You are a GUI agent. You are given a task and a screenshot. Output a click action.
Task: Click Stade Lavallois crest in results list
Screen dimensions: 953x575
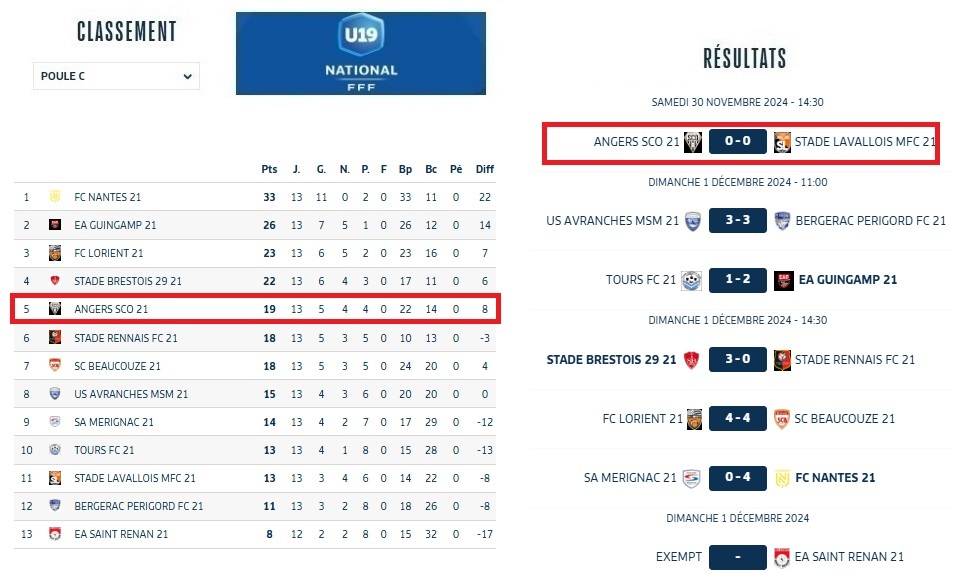pos(782,142)
